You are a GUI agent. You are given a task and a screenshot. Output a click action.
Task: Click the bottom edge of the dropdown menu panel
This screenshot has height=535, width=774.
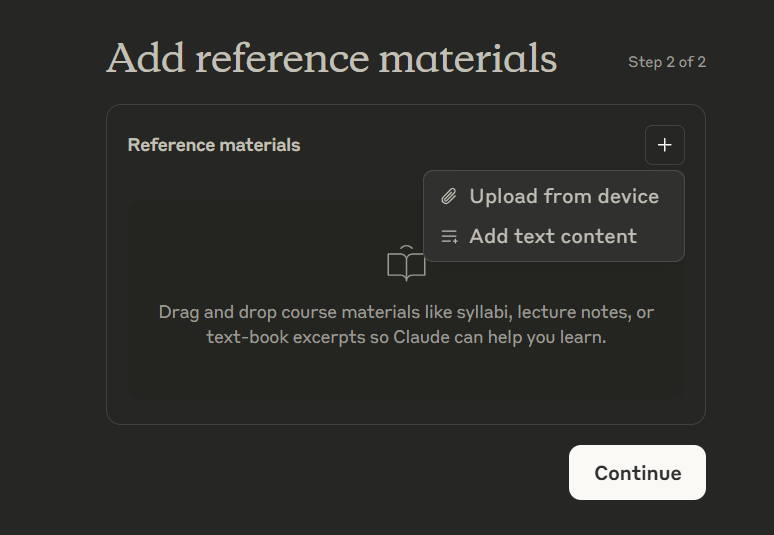tap(554, 261)
